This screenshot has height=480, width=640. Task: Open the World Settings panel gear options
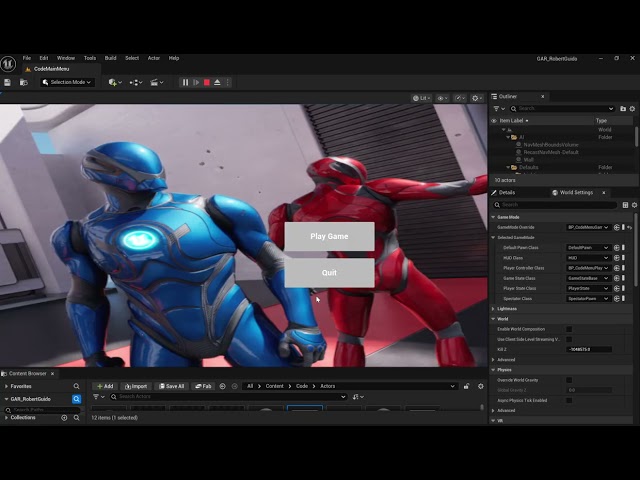(x=634, y=205)
